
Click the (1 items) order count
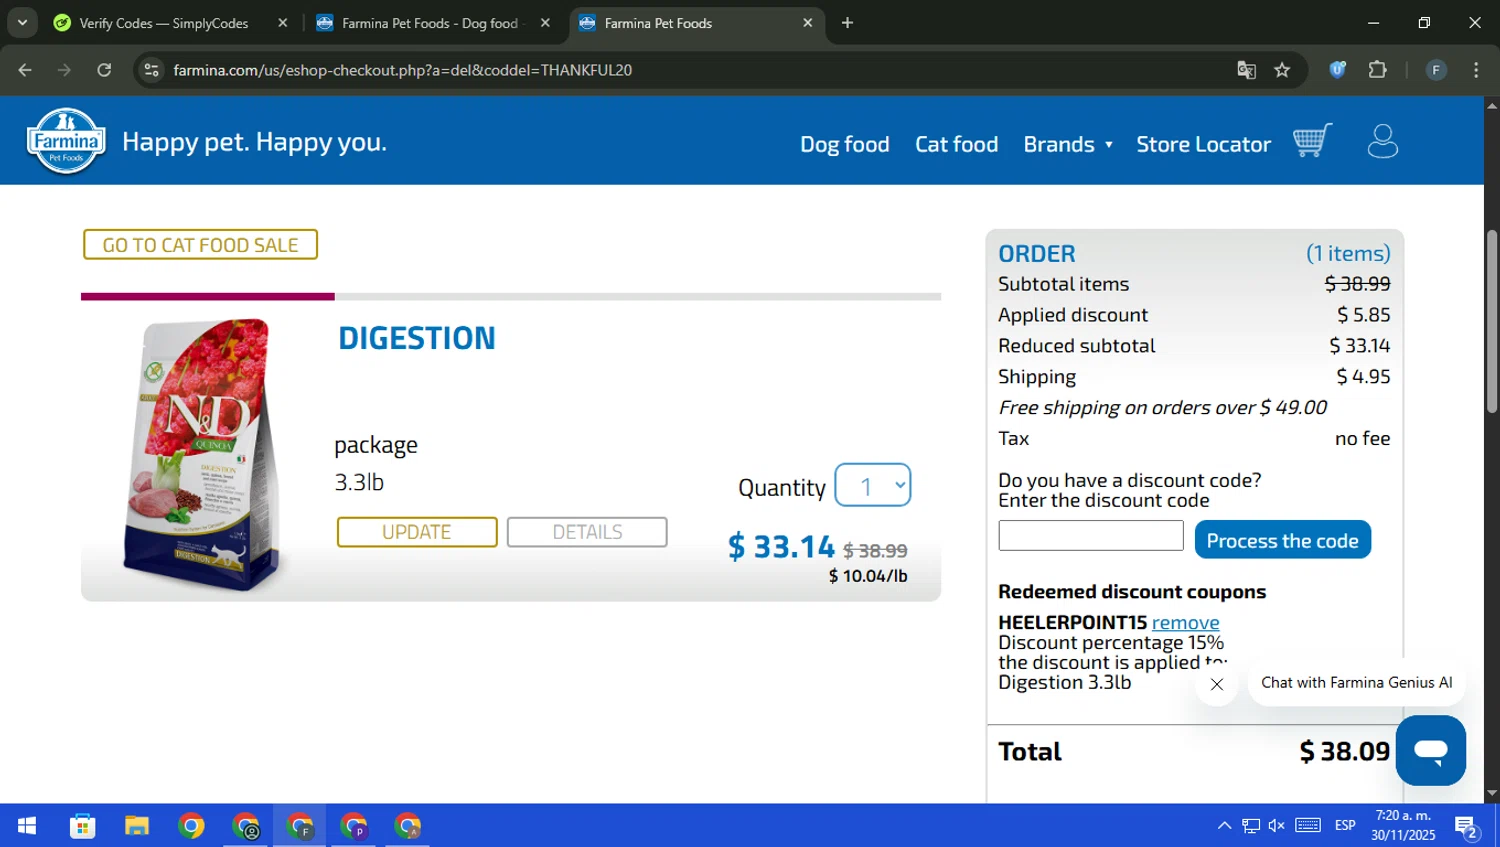[x=1348, y=254]
